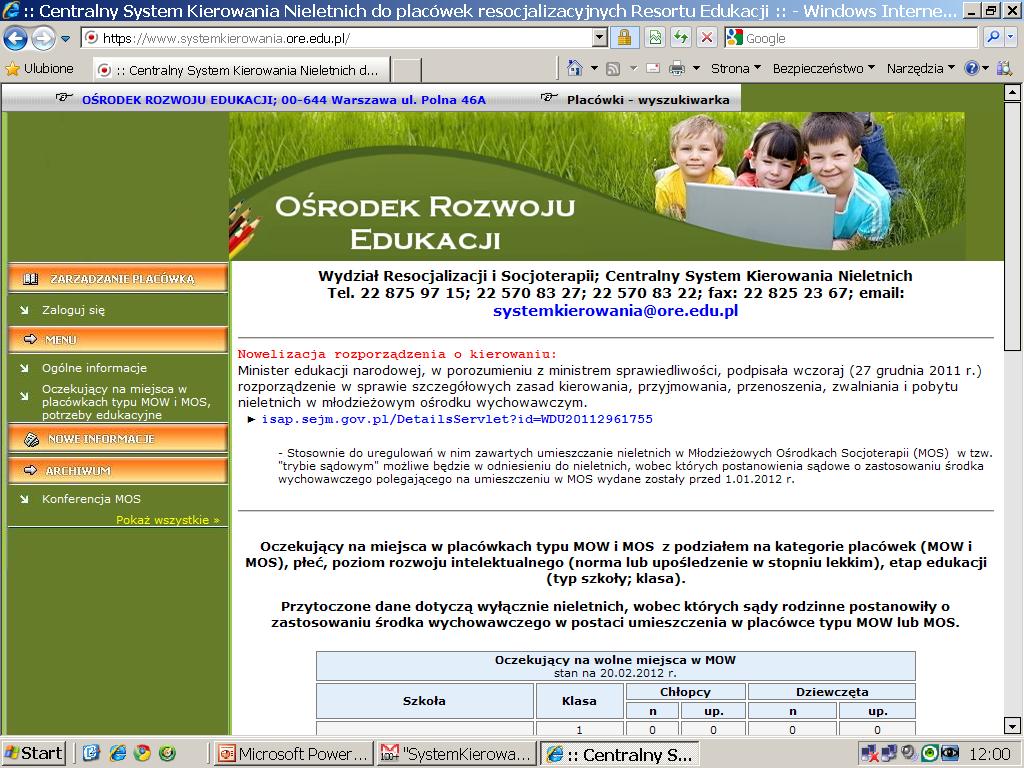Expand the Help icon dropdown arrow
The width and height of the screenshot is (1024, 768).
point(985,68)
